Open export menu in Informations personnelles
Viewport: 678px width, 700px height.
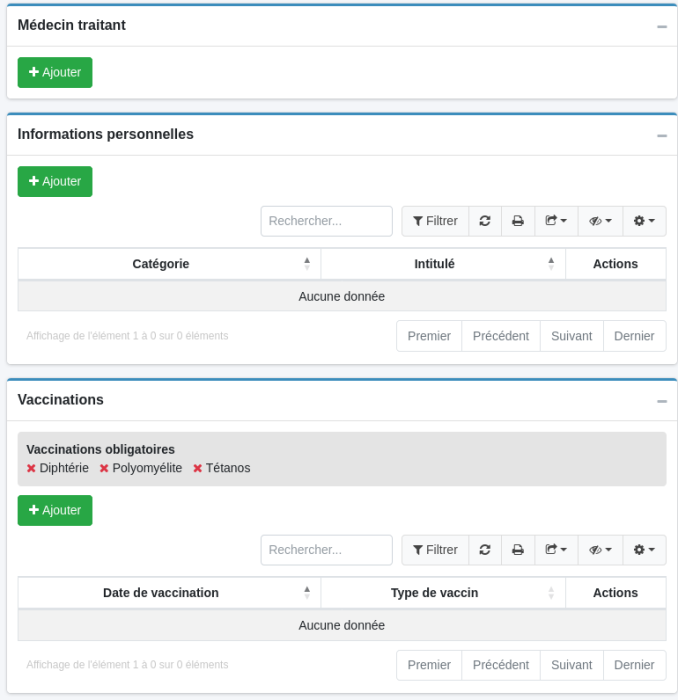click(x=556, y=221)
